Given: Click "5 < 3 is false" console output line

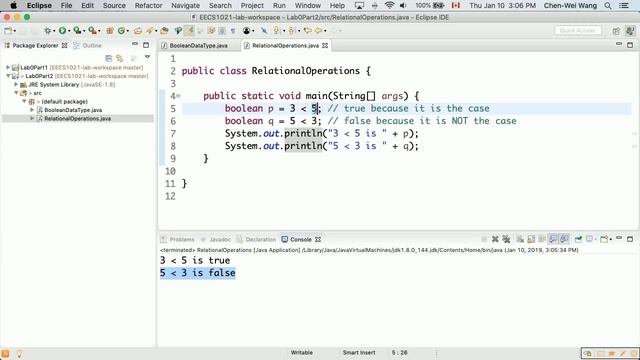Looking at the screenshot, I should pos(198,273).
